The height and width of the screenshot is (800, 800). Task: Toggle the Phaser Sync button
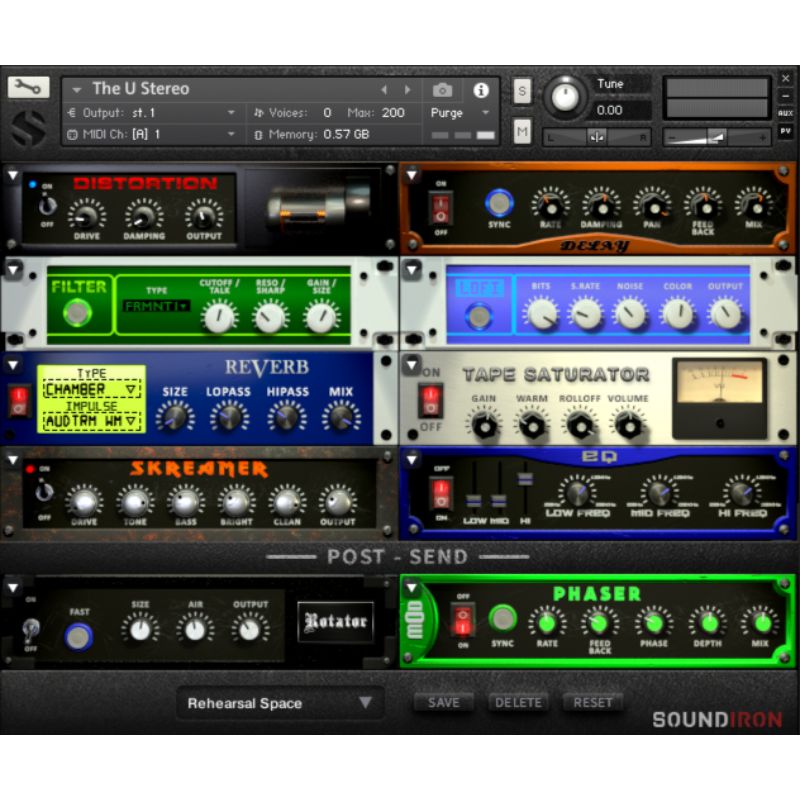point(503,618)
